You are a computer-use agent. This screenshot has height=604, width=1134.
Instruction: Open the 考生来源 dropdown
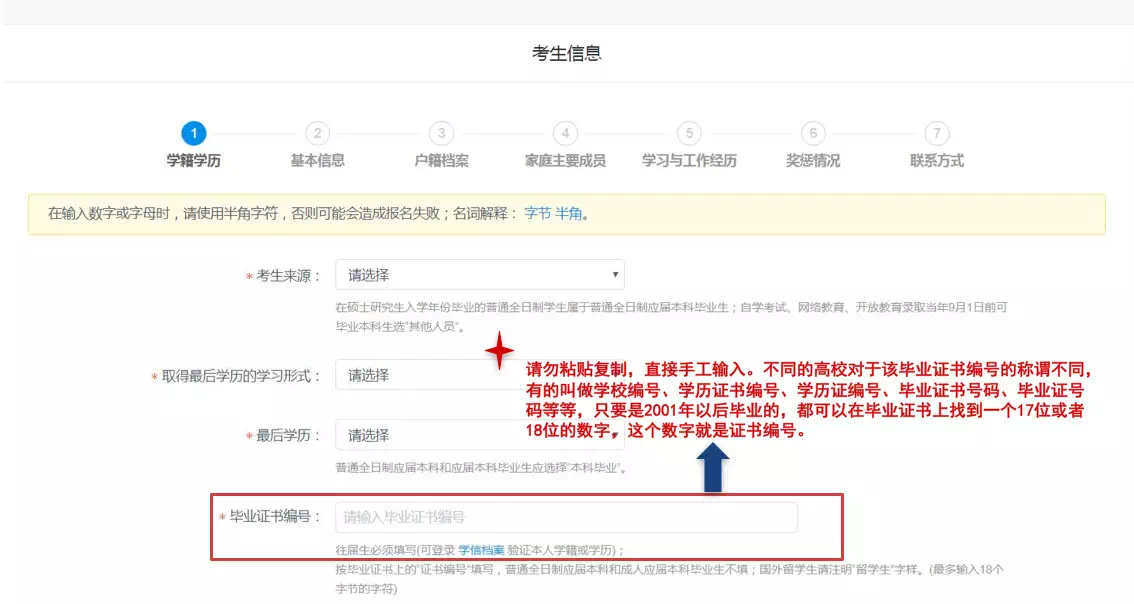(479, 275)
